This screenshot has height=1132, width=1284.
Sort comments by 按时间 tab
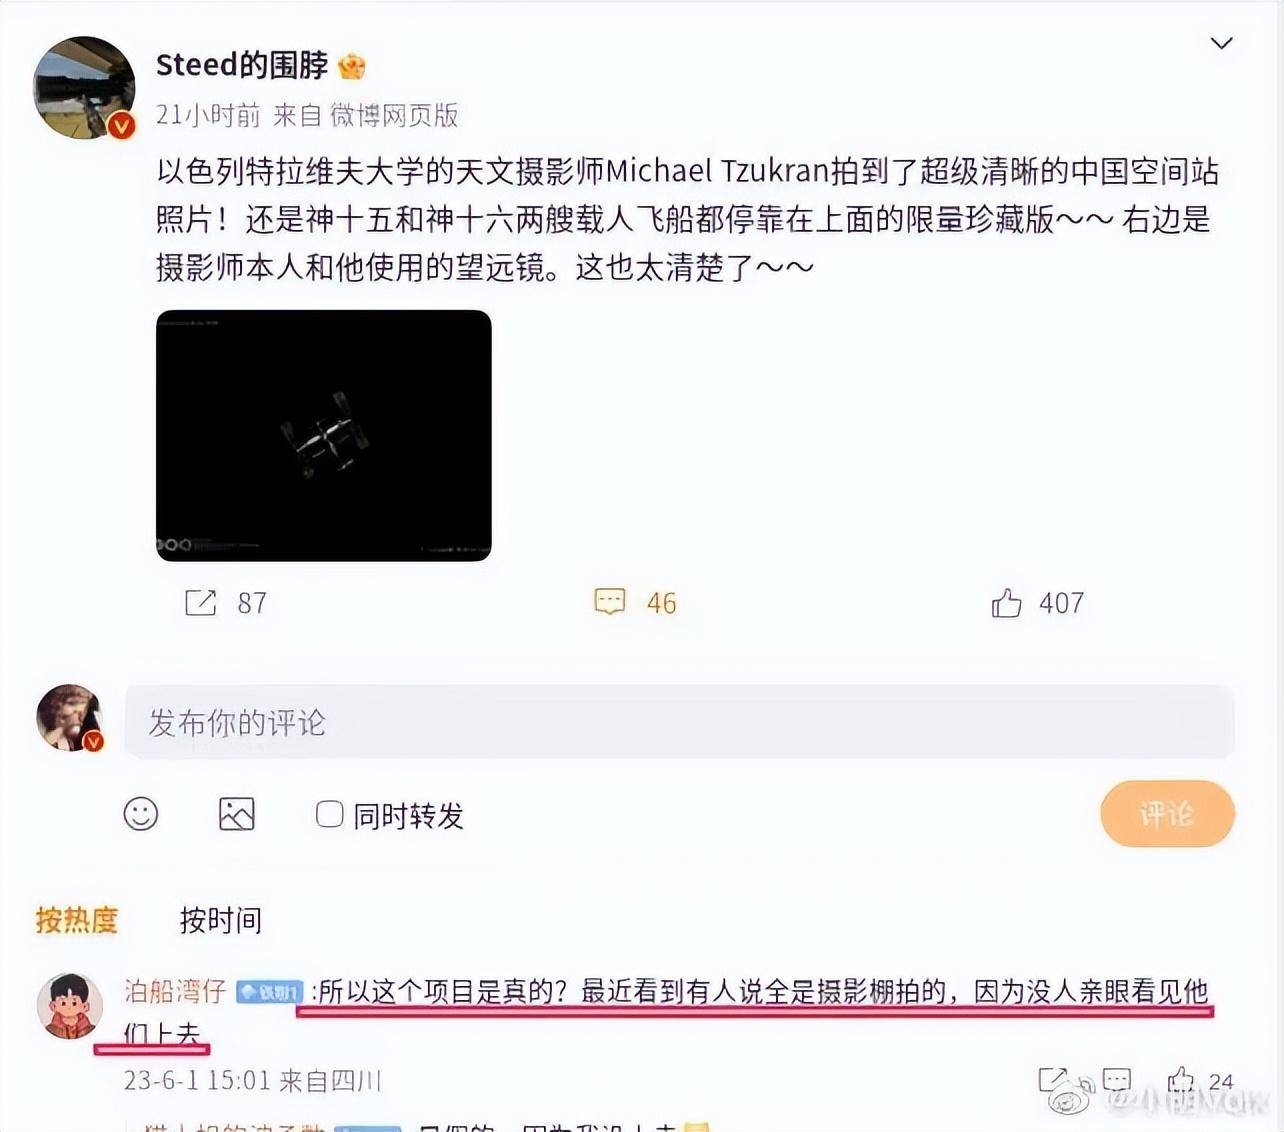(221, 920)
